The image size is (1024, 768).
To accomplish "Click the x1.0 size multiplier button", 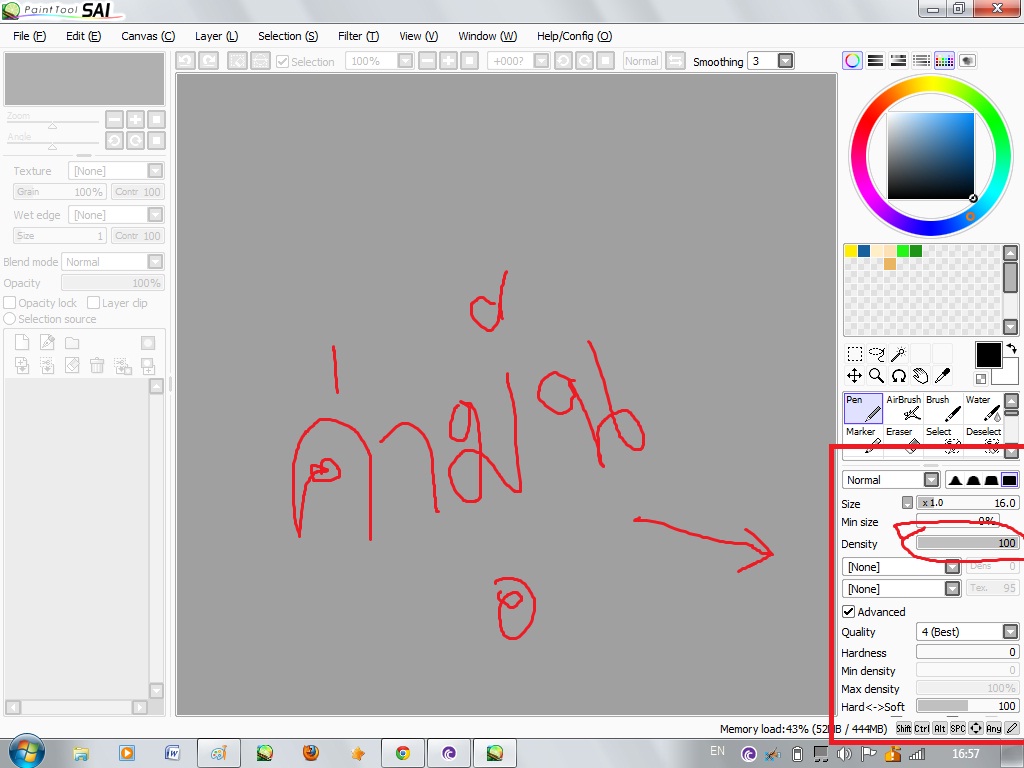I will click(x=933, y=502).
